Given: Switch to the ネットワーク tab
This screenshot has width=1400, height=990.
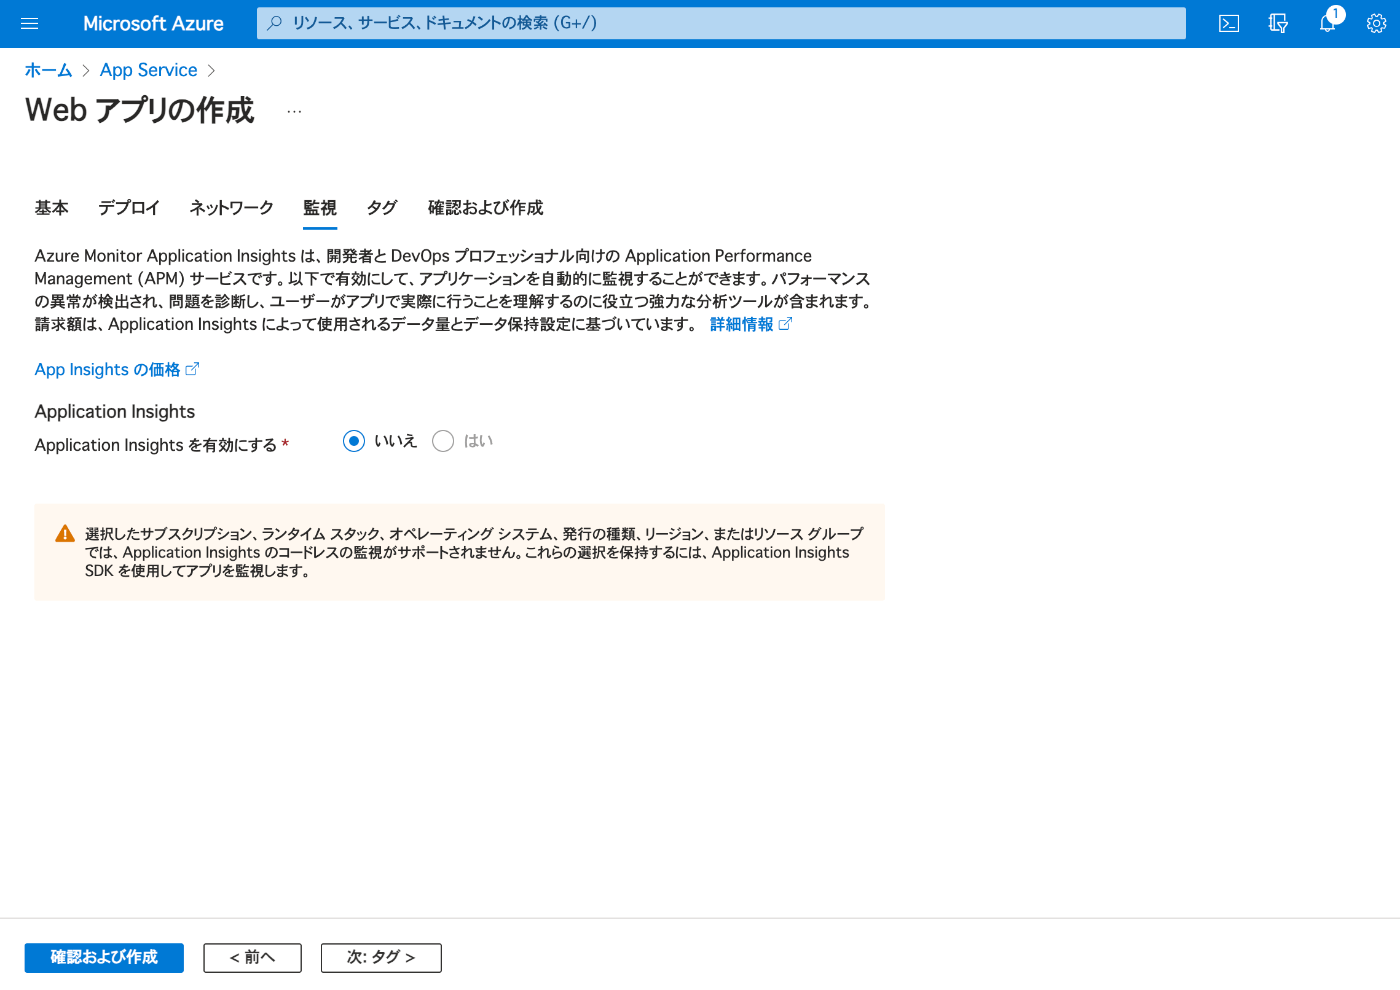Looking at the screenshot, I should (x=232, y=208).
